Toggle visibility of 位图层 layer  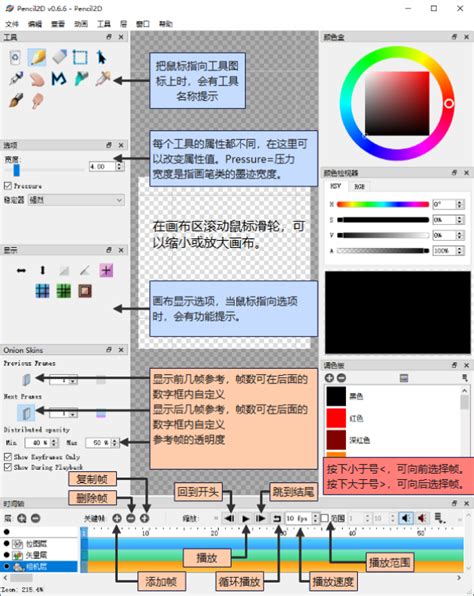pos(6,544)
